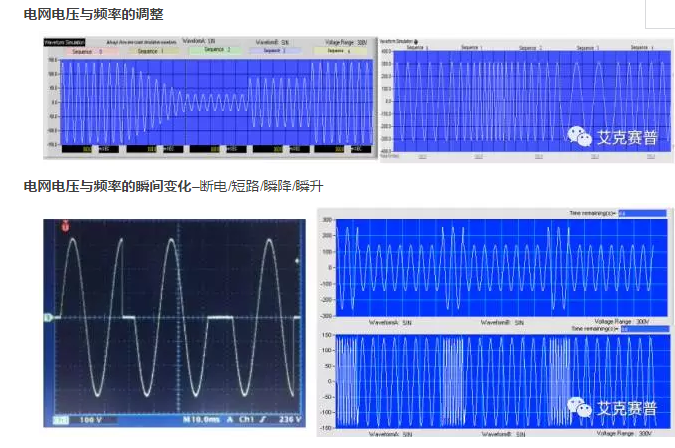The height and width of the screenshot is (448, 675).
Task: Click the WeChat logo in bottom-right chart
Action: coord(579,408)
